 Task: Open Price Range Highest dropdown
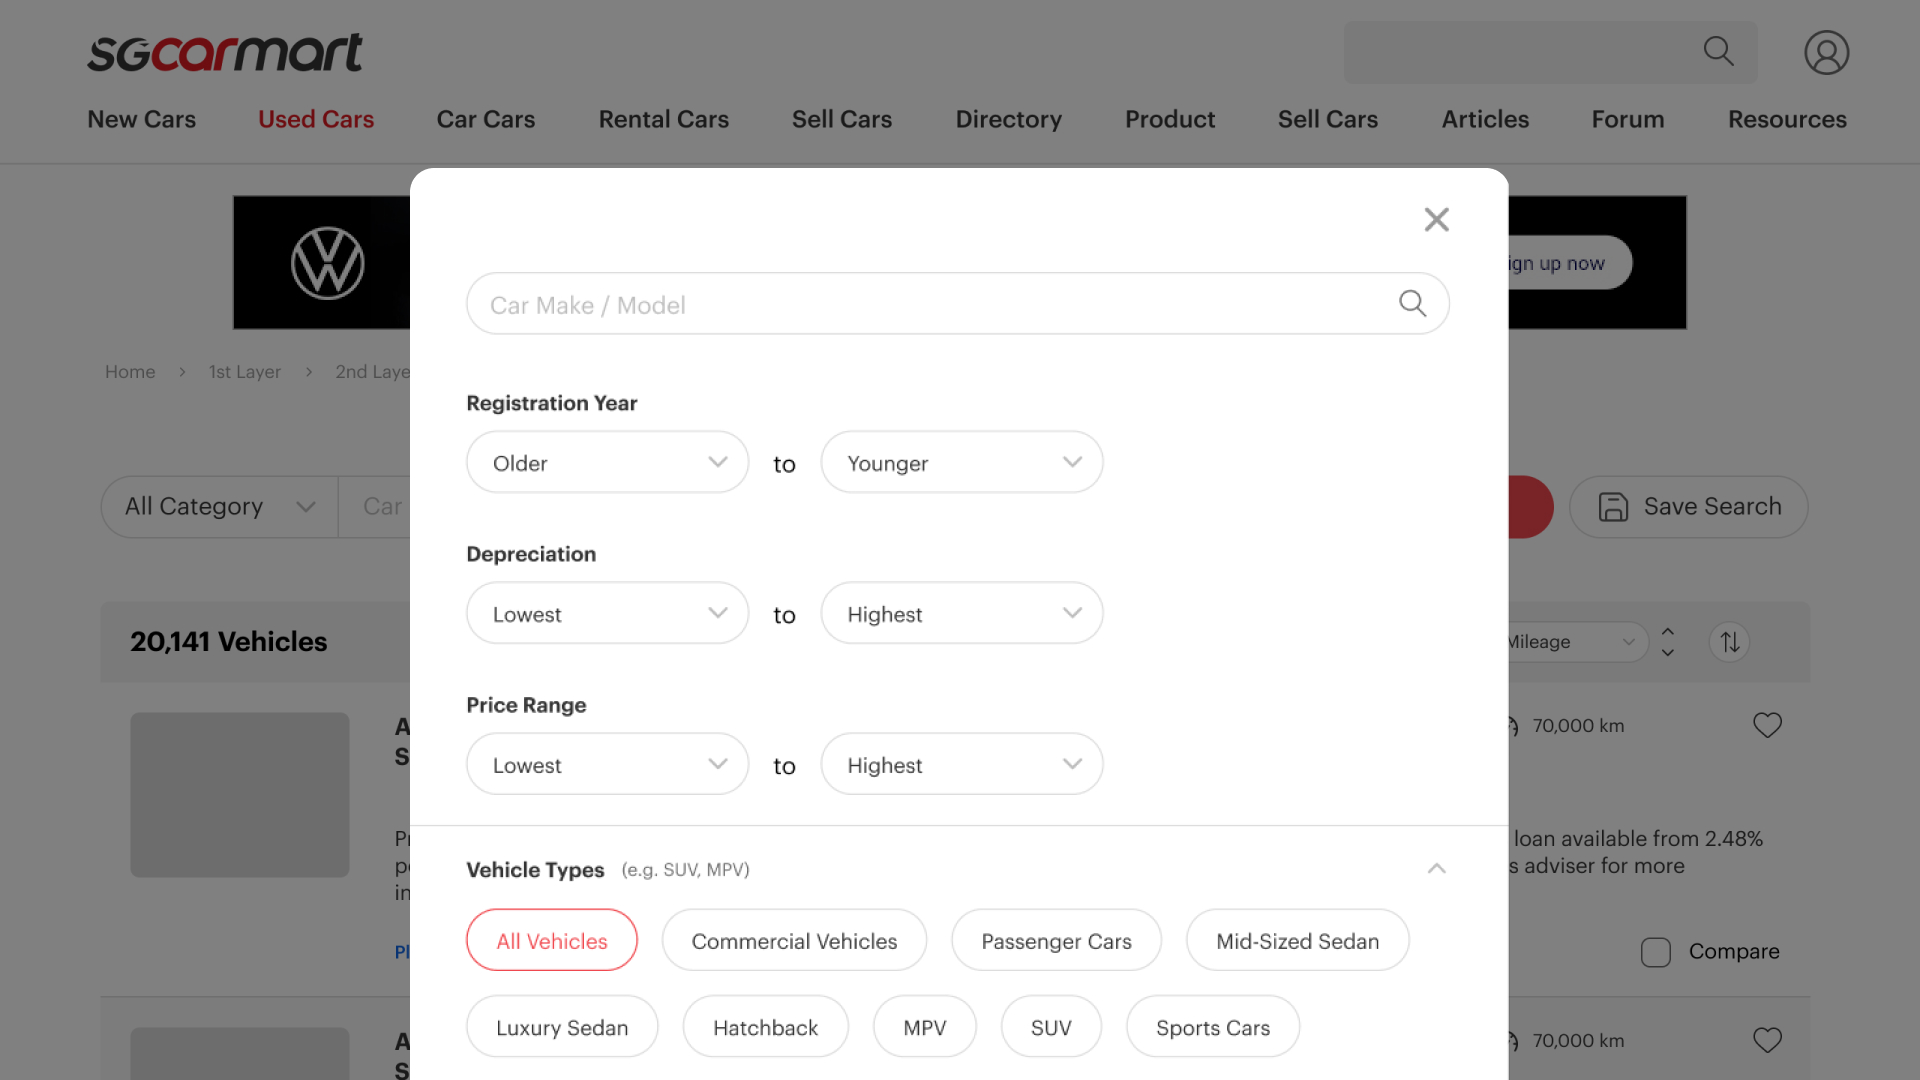961,764
